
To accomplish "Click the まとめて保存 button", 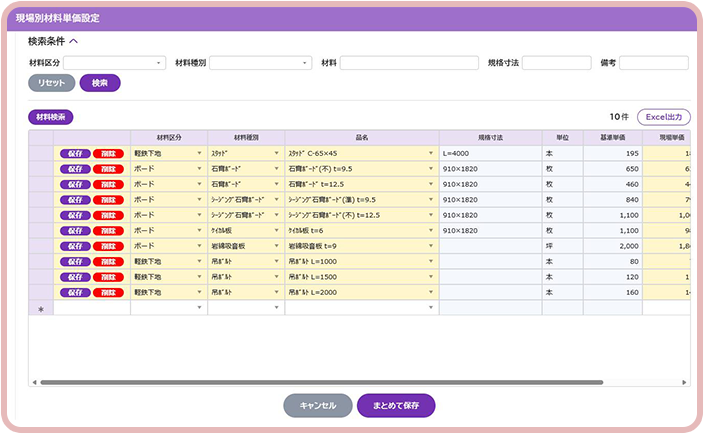I will coord(396,405).
